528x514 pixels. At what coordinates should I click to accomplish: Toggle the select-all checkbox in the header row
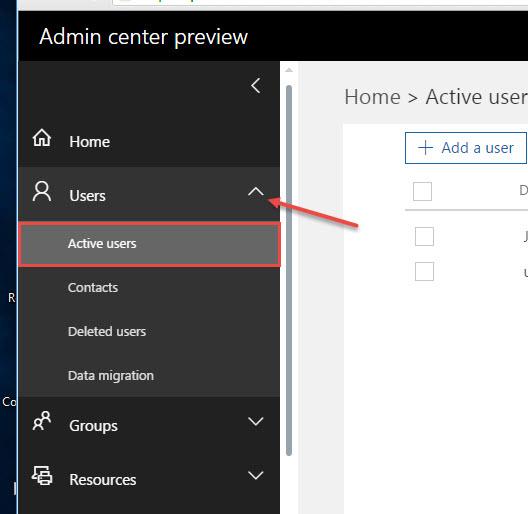[422, 191]
